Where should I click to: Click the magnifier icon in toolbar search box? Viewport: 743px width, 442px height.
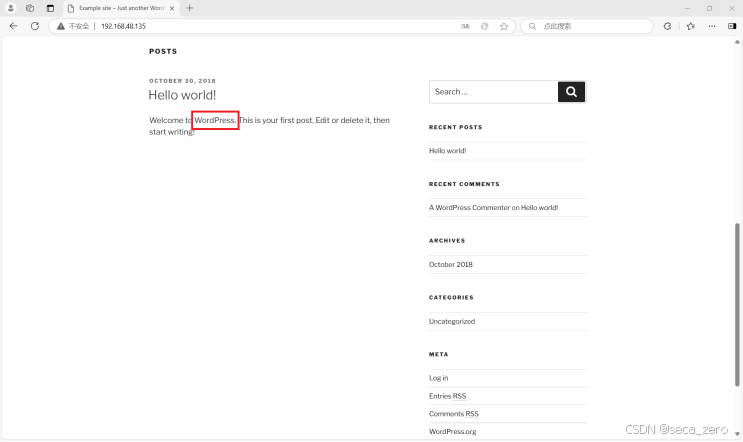coord(532,26)
